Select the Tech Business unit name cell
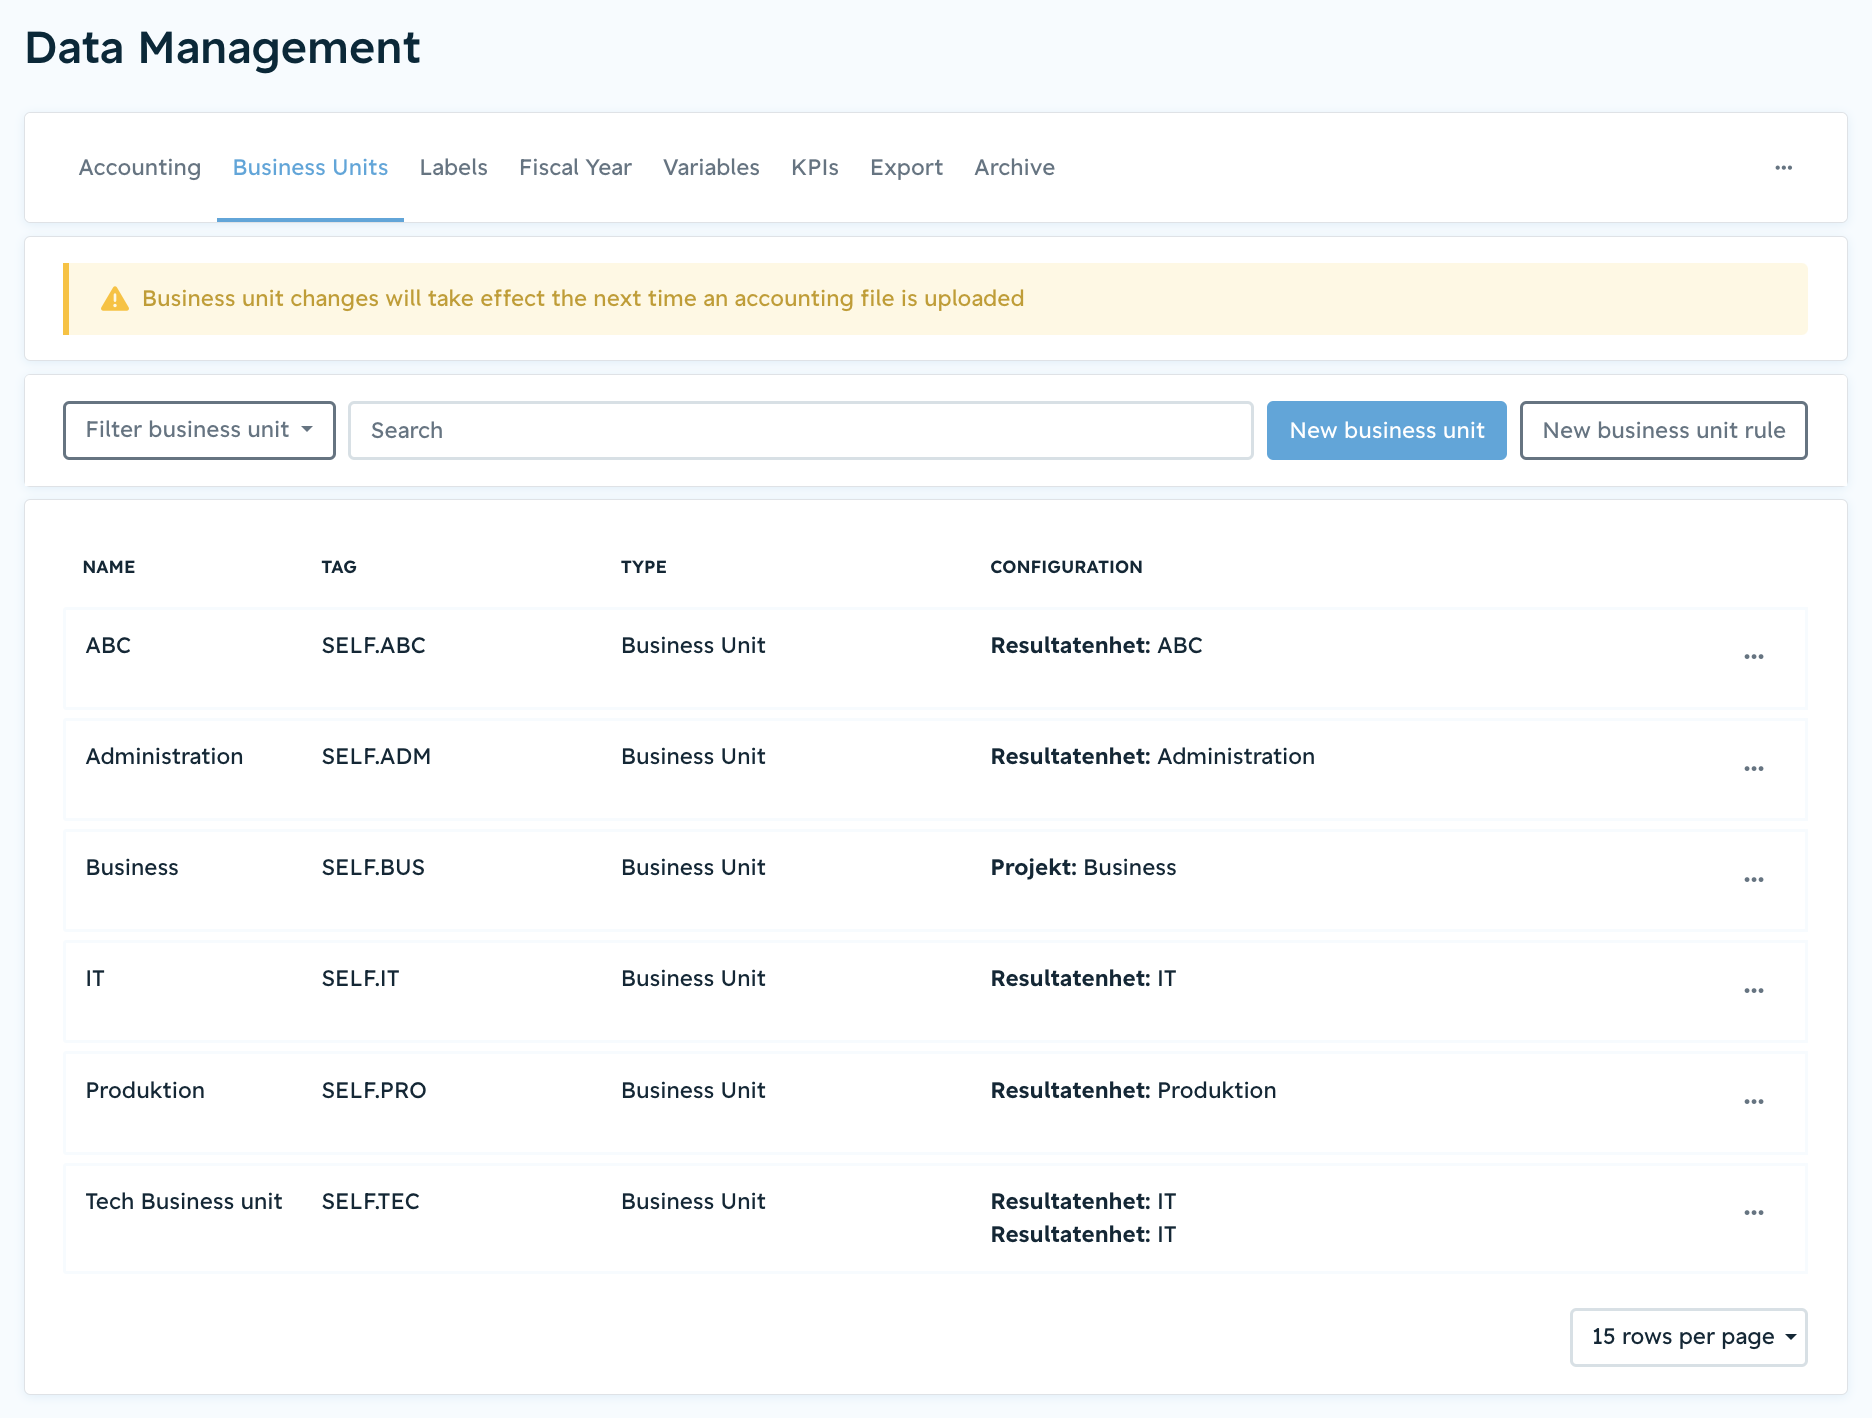The image size is (1872, 1418). (x=184, y=1202)
